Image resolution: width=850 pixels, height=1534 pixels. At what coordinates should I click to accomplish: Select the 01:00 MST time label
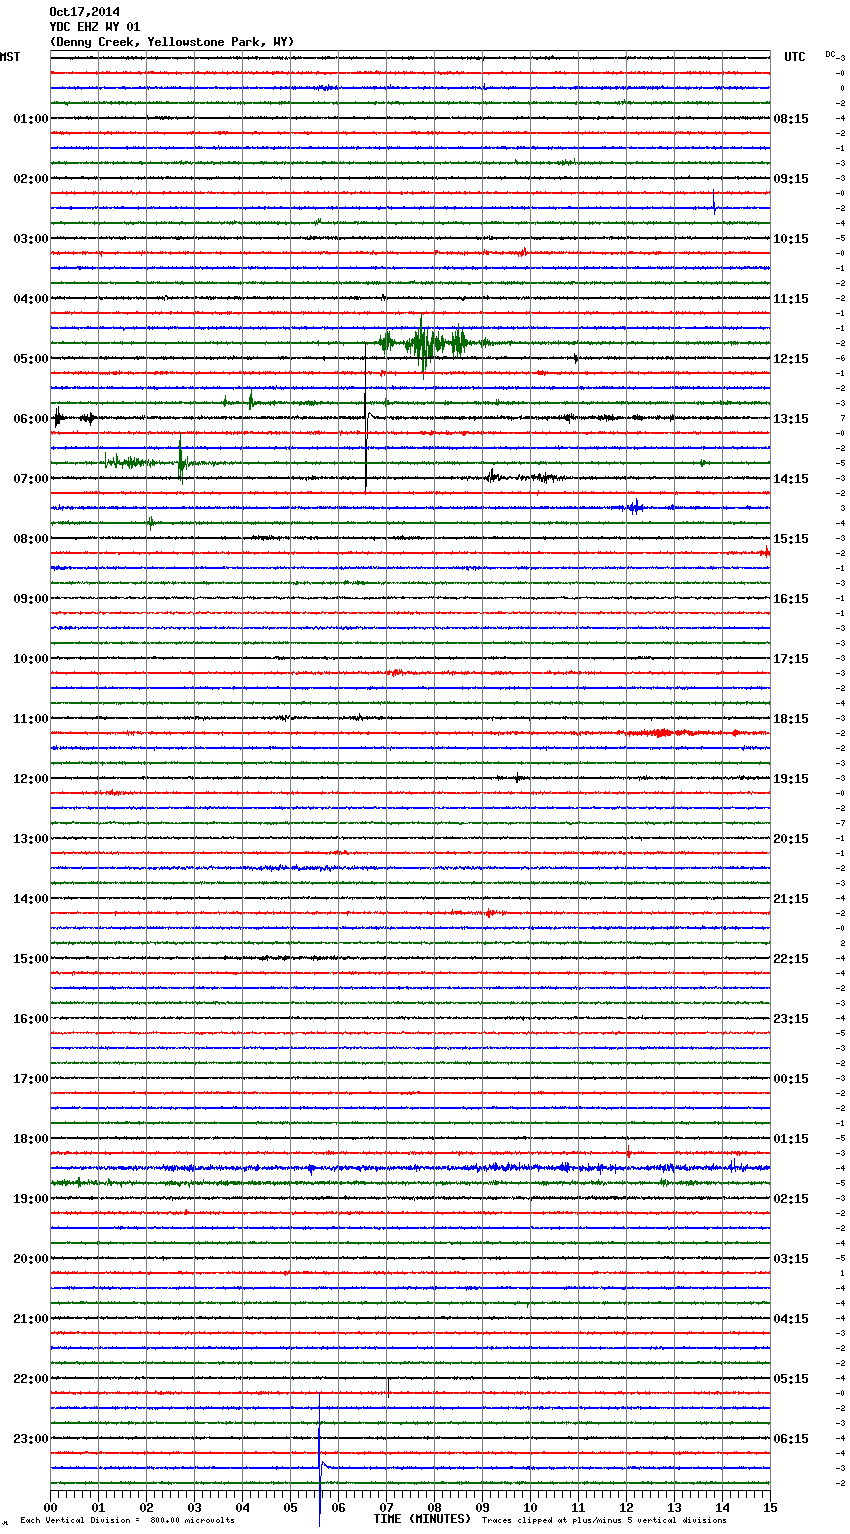click(x=31, y=119)
